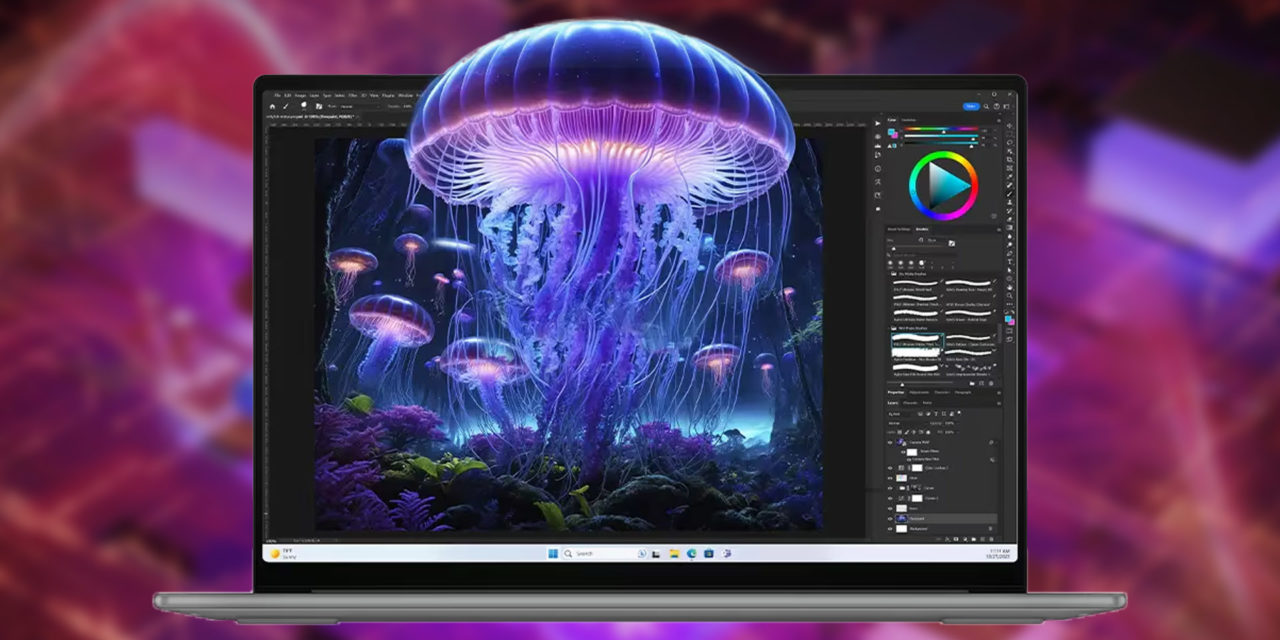Open brush settings folder icon in options bar
This screenshot has height=640, width=1280.
click(x=319, y=106)
